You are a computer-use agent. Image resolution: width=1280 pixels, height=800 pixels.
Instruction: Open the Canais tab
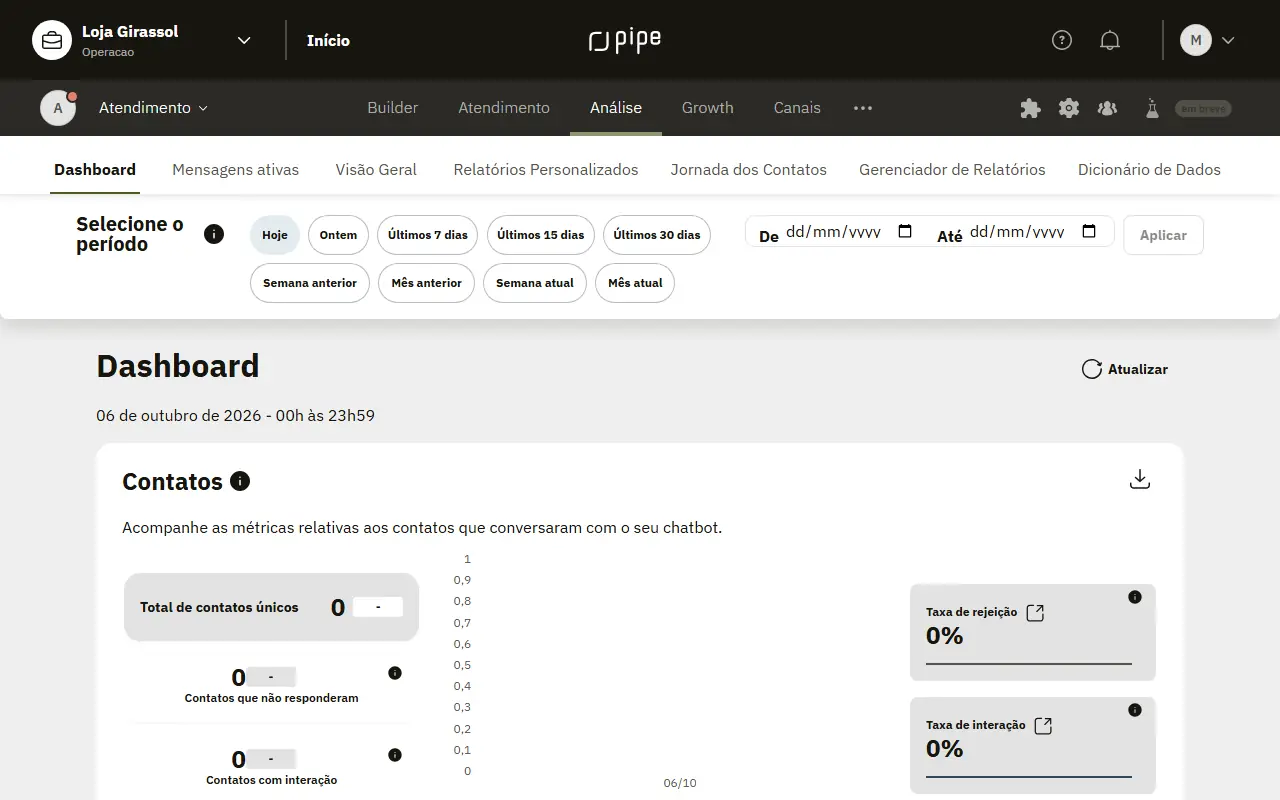797,108
